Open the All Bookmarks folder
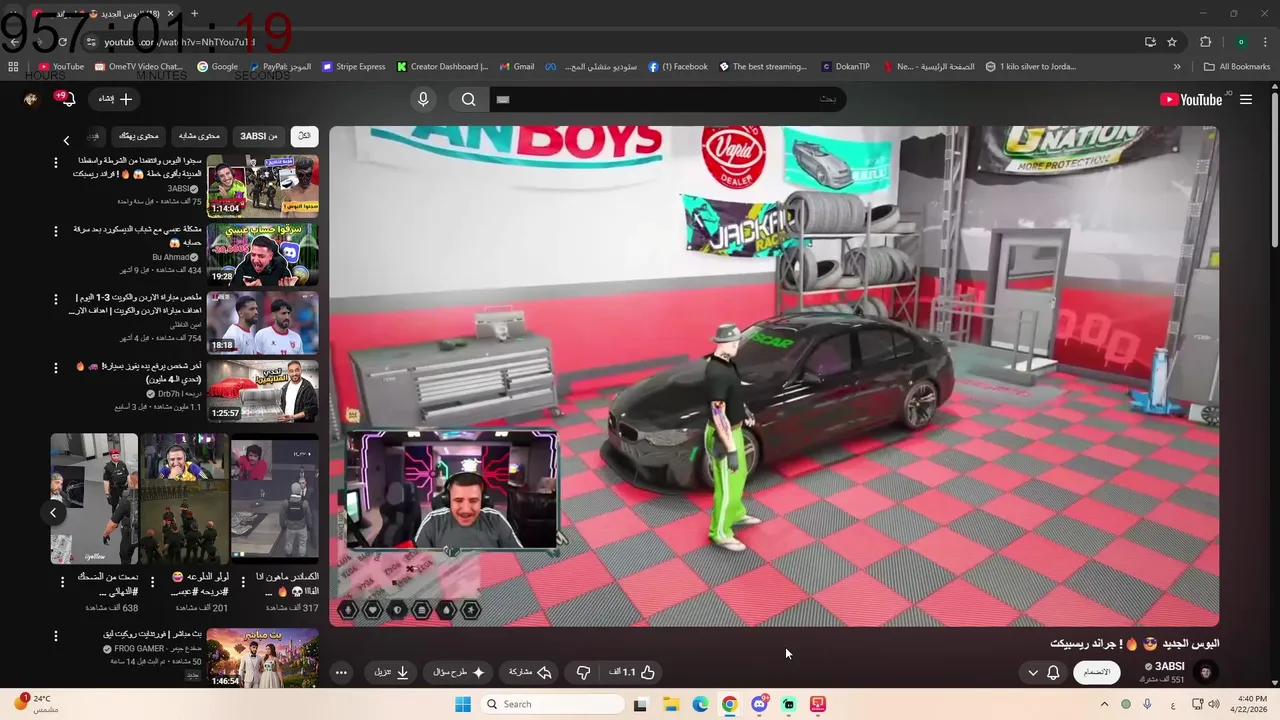This screenshot has height=720, width=1280. (x=1237, y=67)
